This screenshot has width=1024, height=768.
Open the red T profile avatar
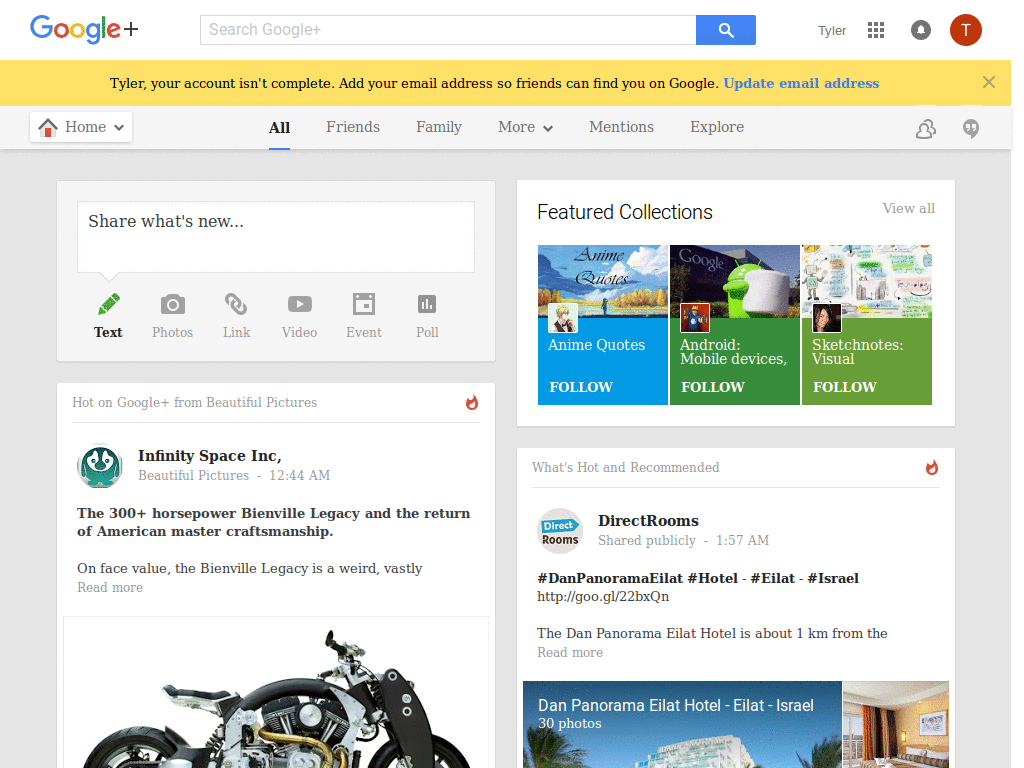[965, 30]
